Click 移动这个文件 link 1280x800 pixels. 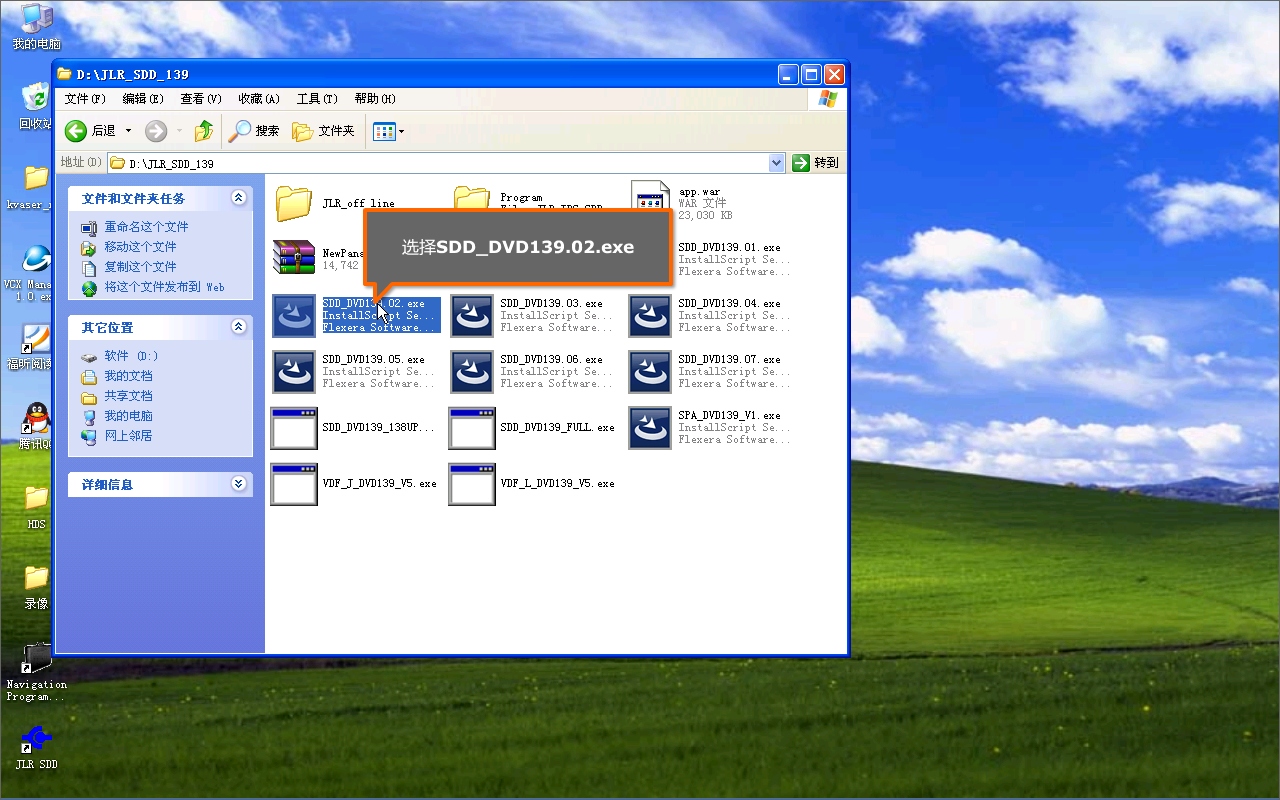pyautogui.click(x=140, y=247)
